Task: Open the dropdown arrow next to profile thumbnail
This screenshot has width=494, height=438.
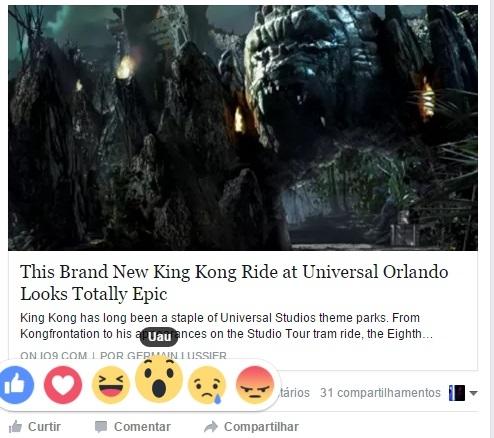Action: pyautogui.click(x=473, y=393)
